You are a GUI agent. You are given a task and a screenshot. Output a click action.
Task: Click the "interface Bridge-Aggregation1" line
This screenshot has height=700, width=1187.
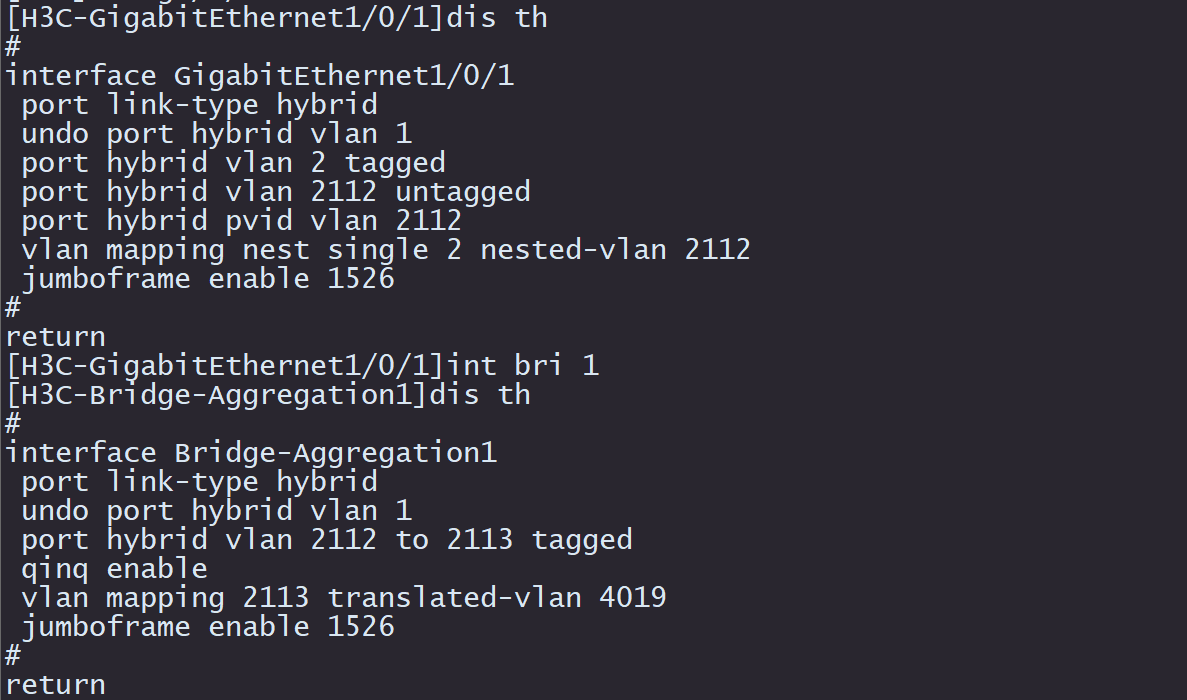(x=251, y=453)
